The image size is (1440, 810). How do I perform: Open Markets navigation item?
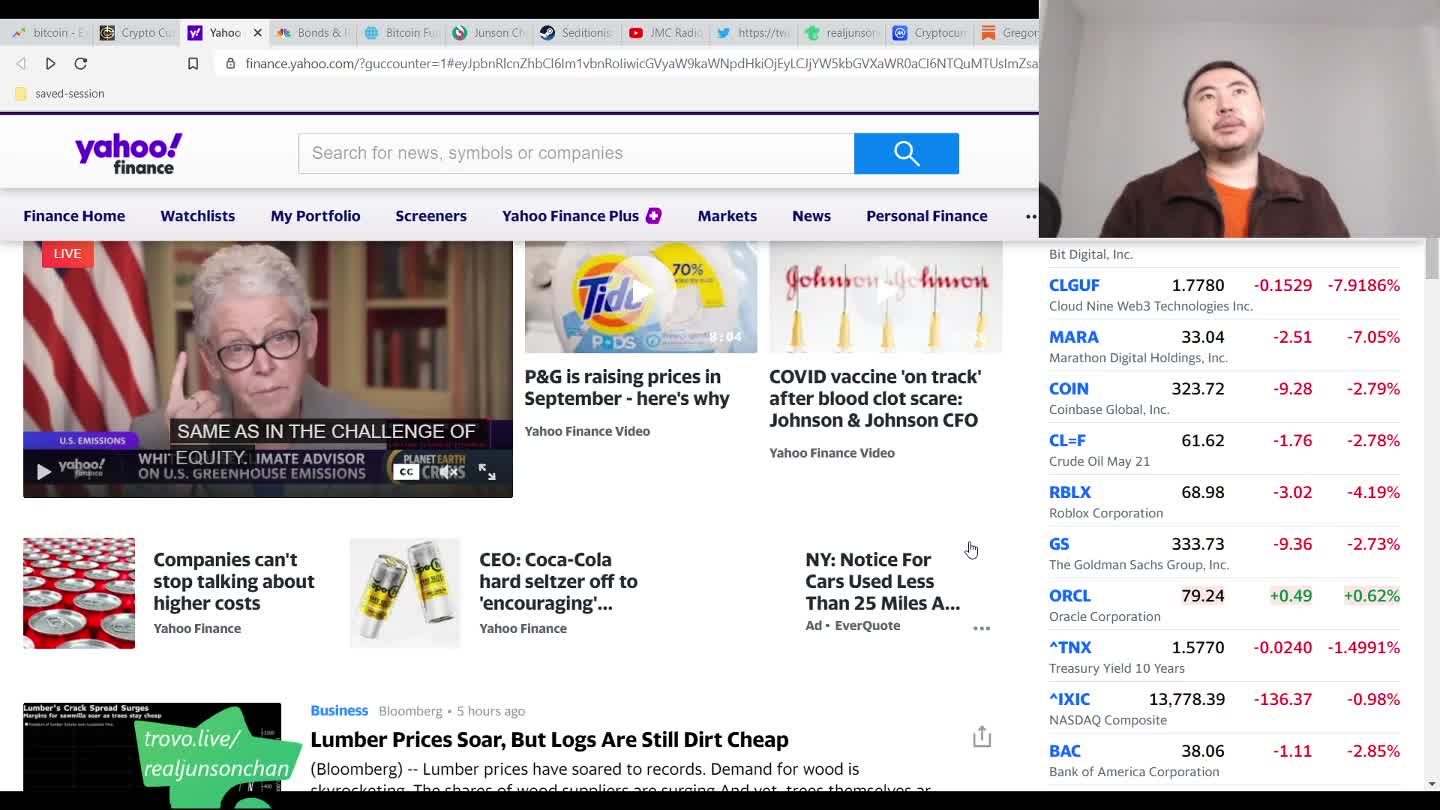click(727, 216)
